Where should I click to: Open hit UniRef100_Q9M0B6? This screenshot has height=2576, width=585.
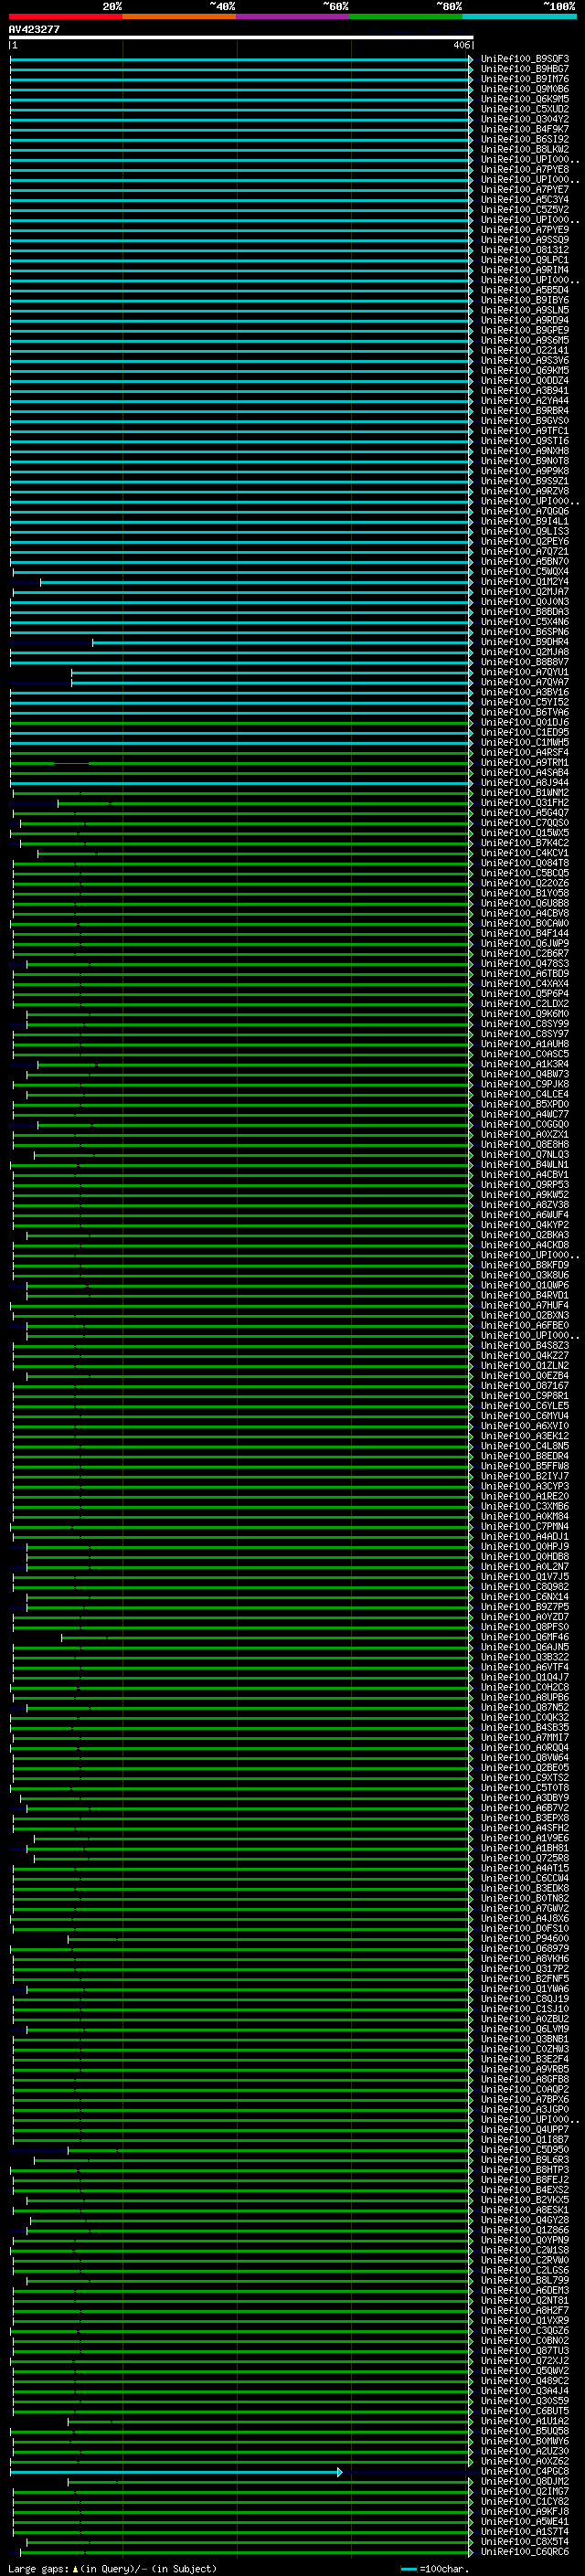(525, 89)
